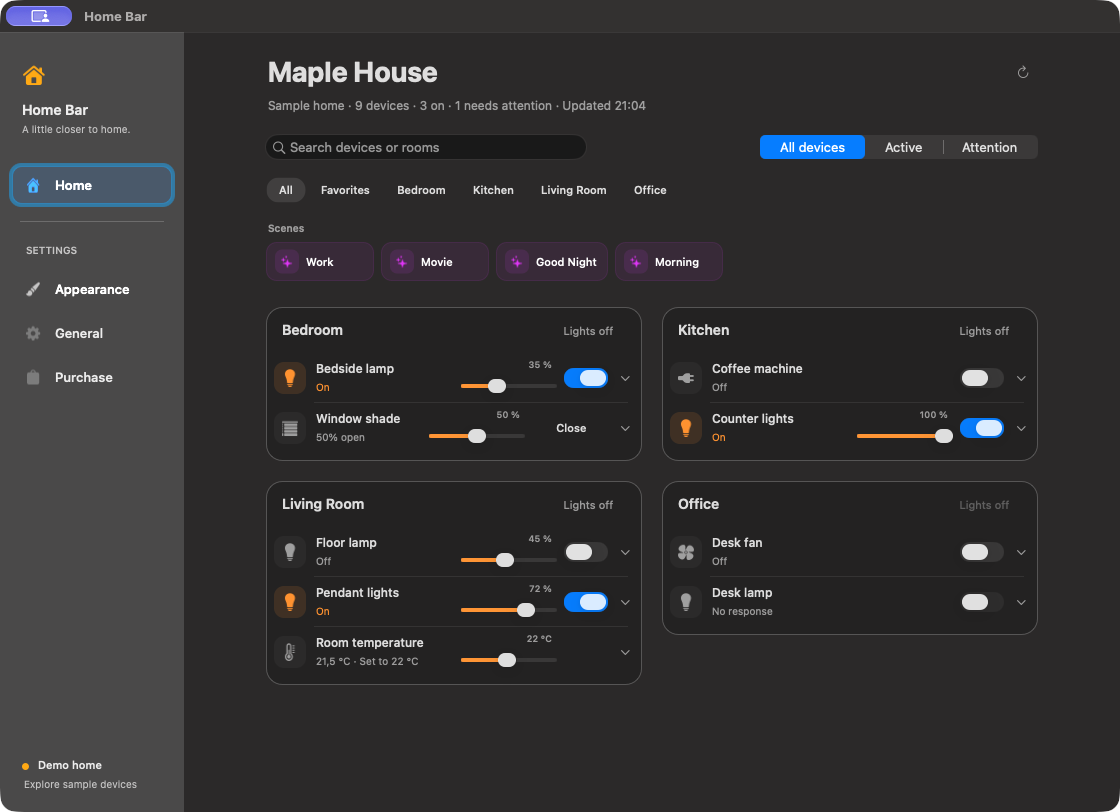Turn off the Counter lights switch
The width and height of the screenshot is (1120, 812).
[981, 428]
